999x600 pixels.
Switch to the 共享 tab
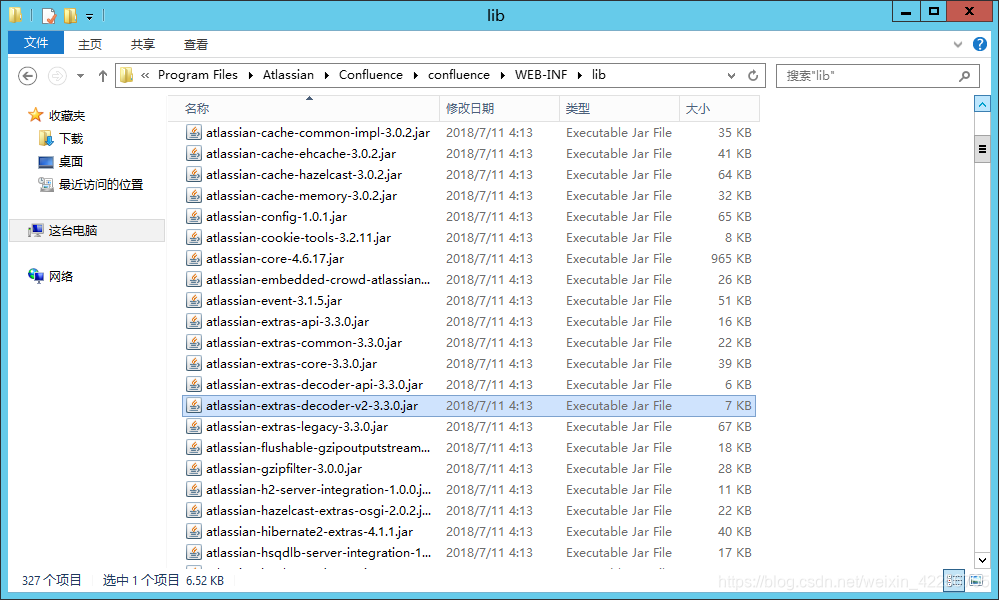143,44
